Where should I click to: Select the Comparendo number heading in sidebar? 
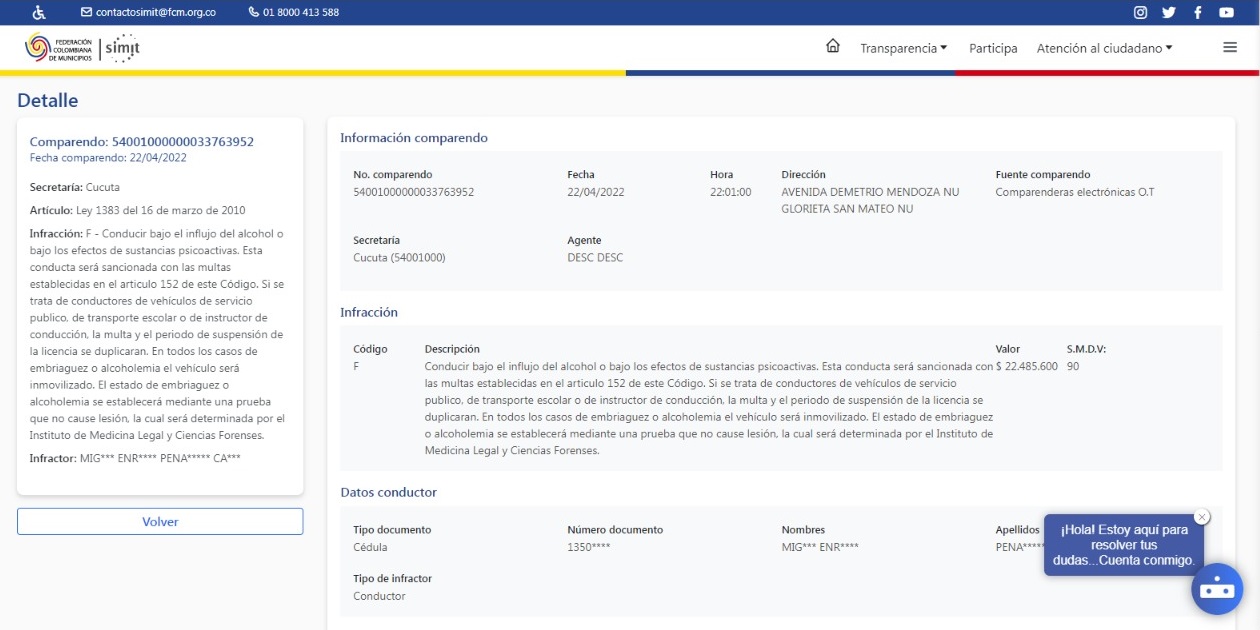pyautogui.click(x=142, y=142)
